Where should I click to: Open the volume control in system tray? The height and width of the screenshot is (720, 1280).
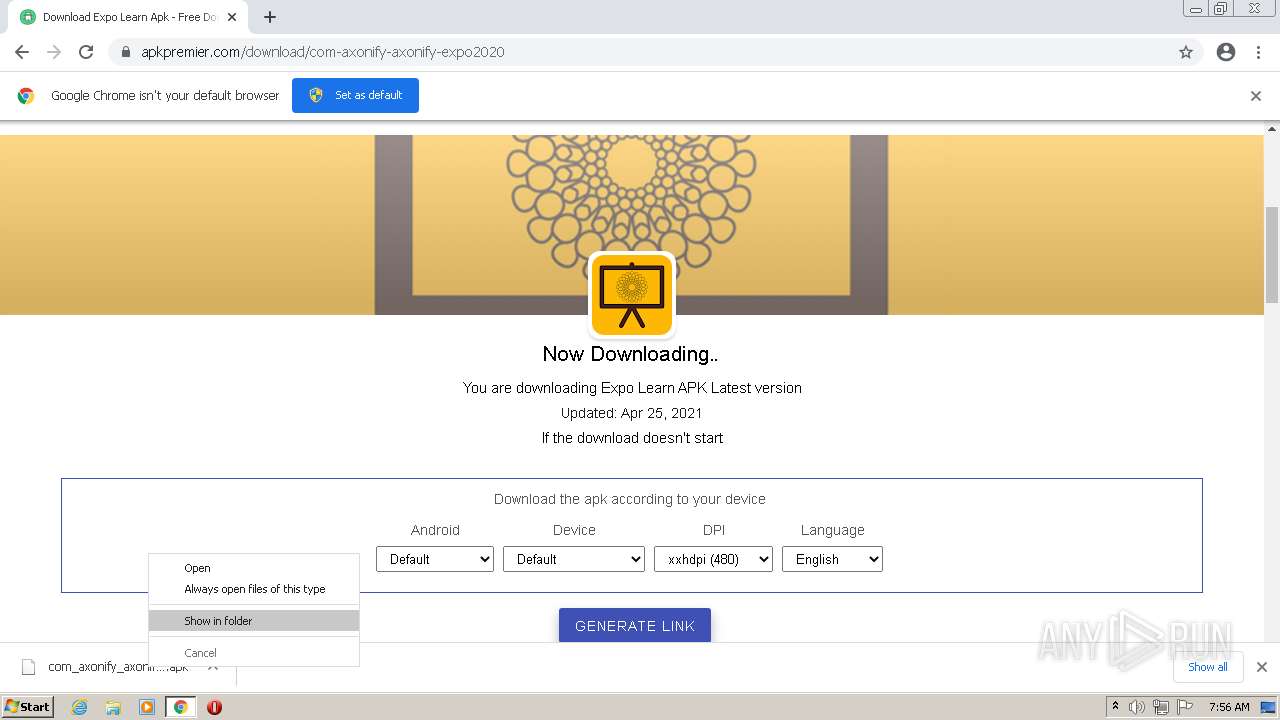click(1137, 707)
